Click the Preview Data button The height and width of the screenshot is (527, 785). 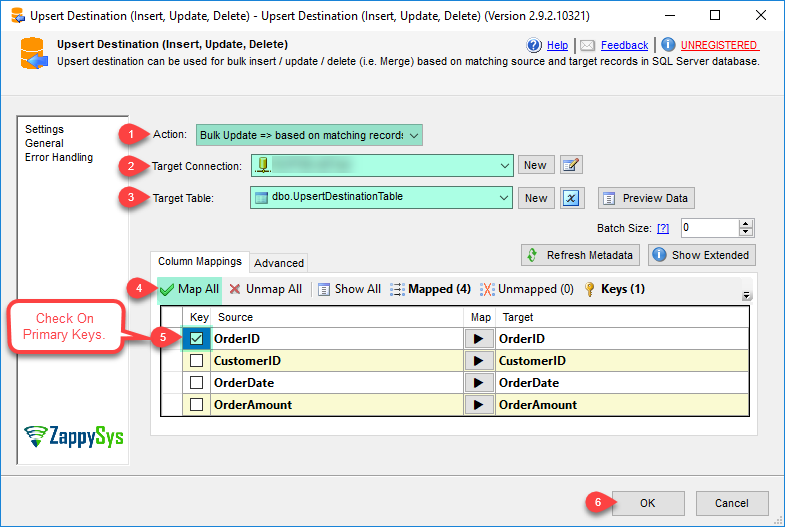click(646, 198)
